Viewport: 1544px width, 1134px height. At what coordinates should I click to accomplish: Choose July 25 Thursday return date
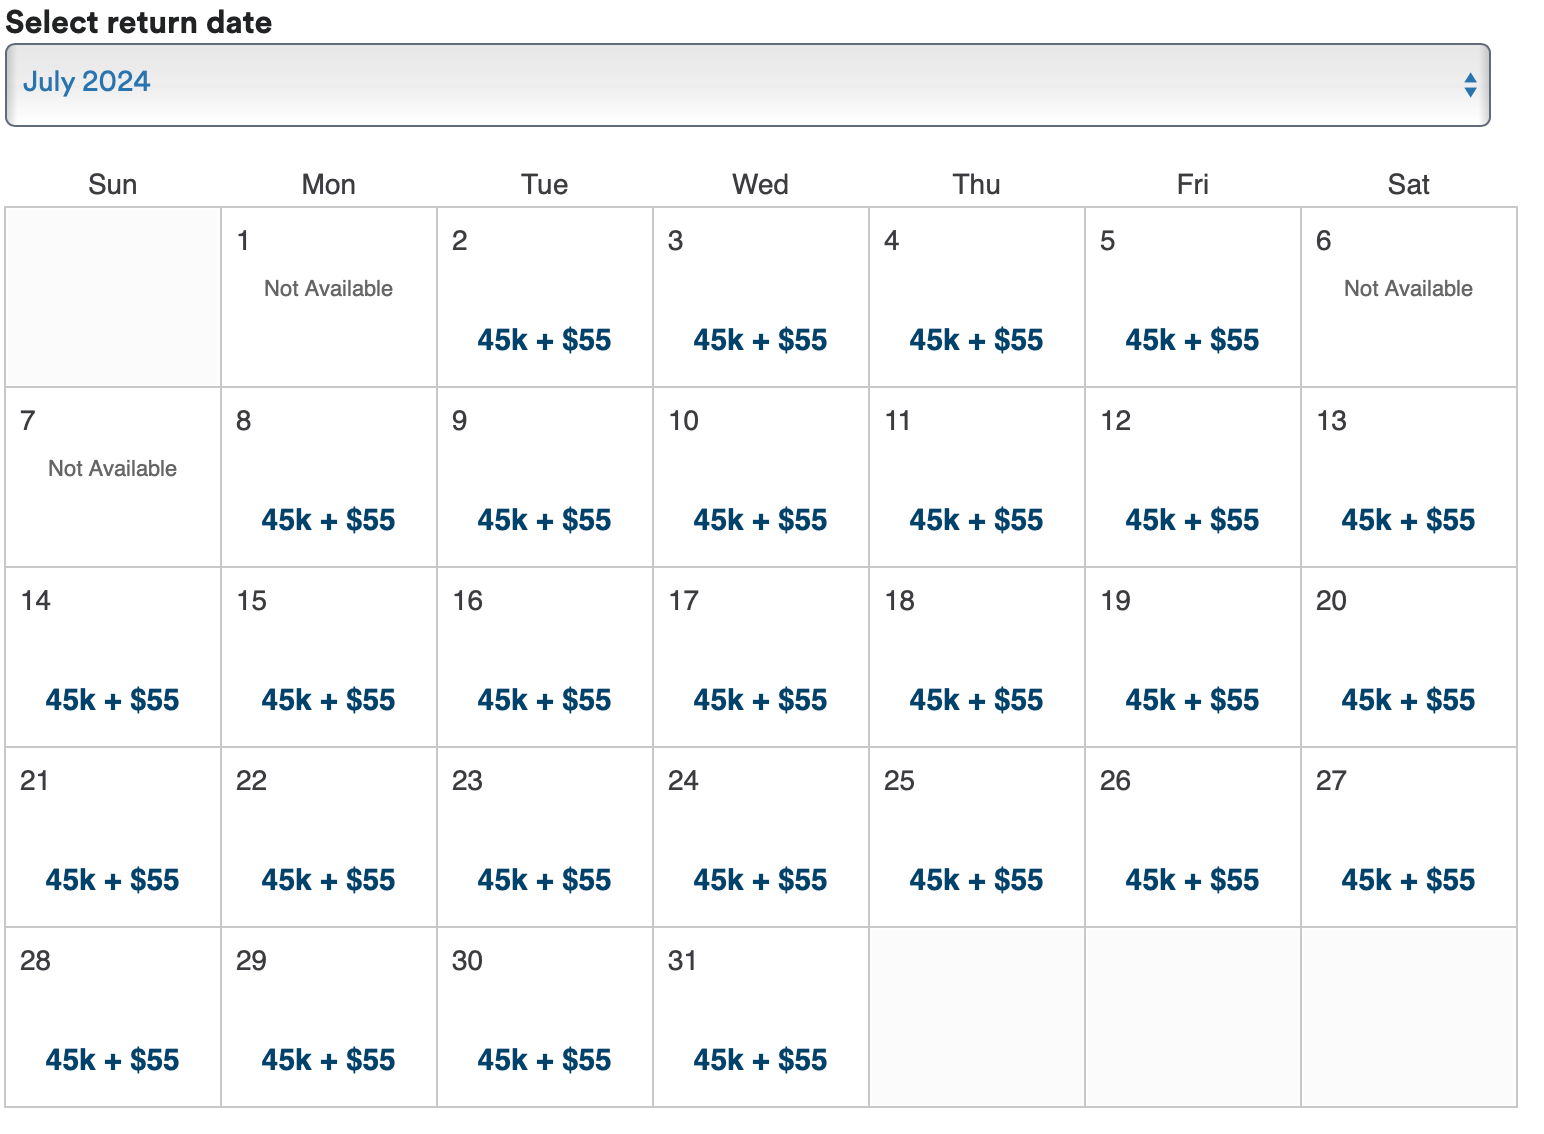point(976,880)
